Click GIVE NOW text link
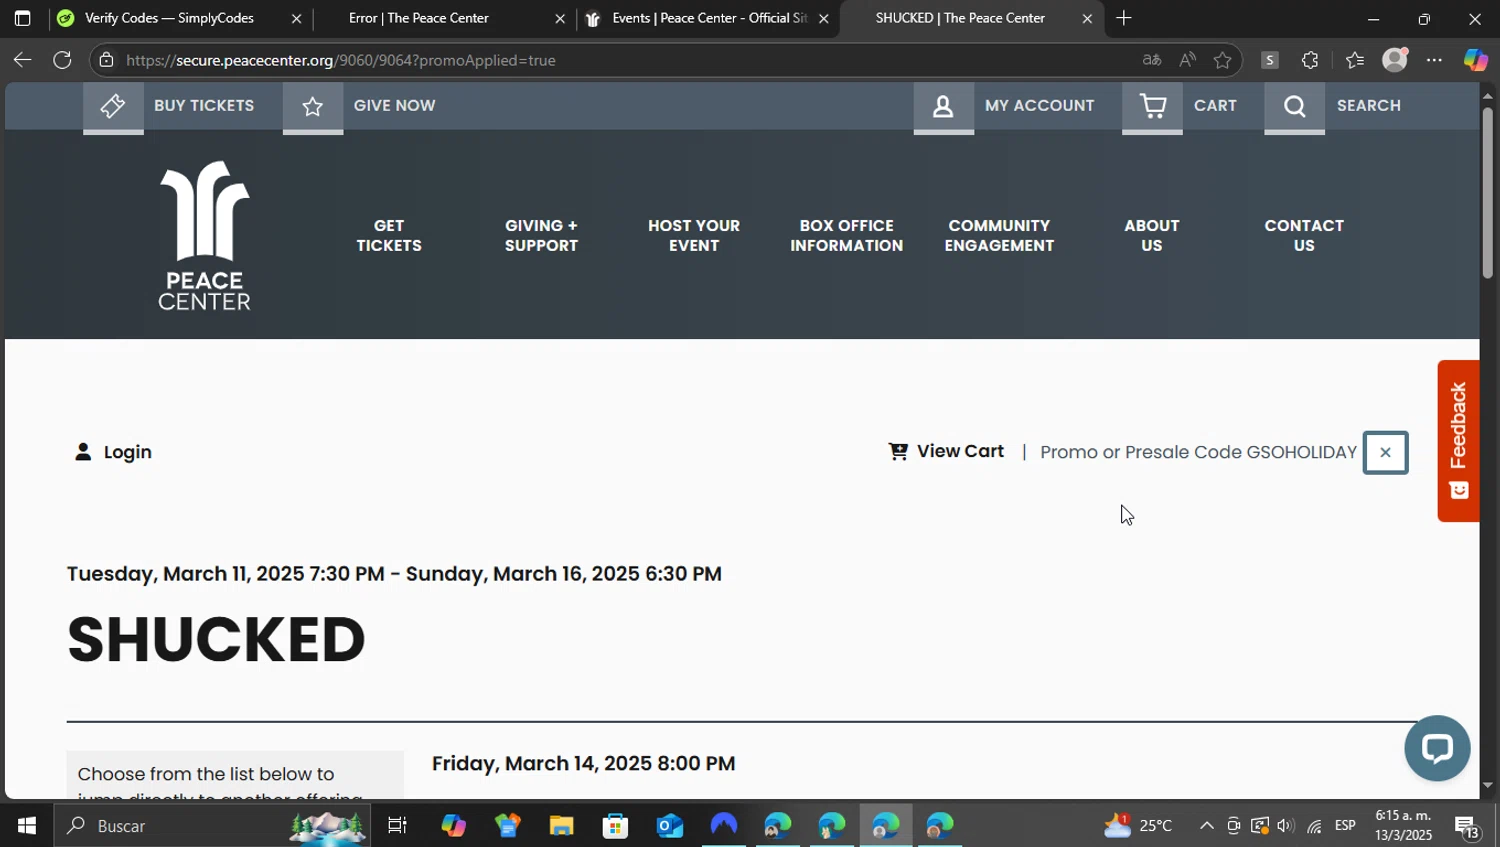The height and width of the screenshot is (847, 1500). coord(394,105)
